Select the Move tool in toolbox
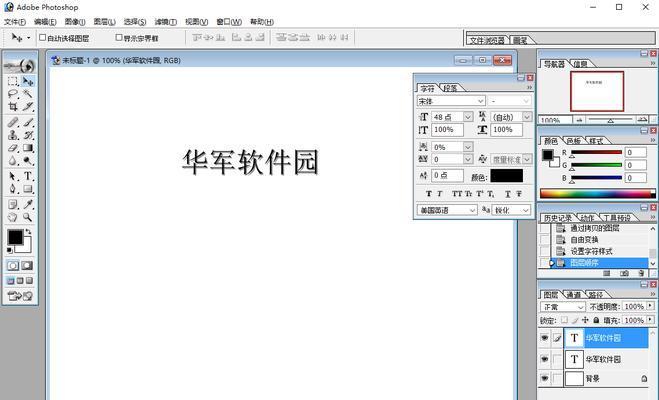 (28, 81)
